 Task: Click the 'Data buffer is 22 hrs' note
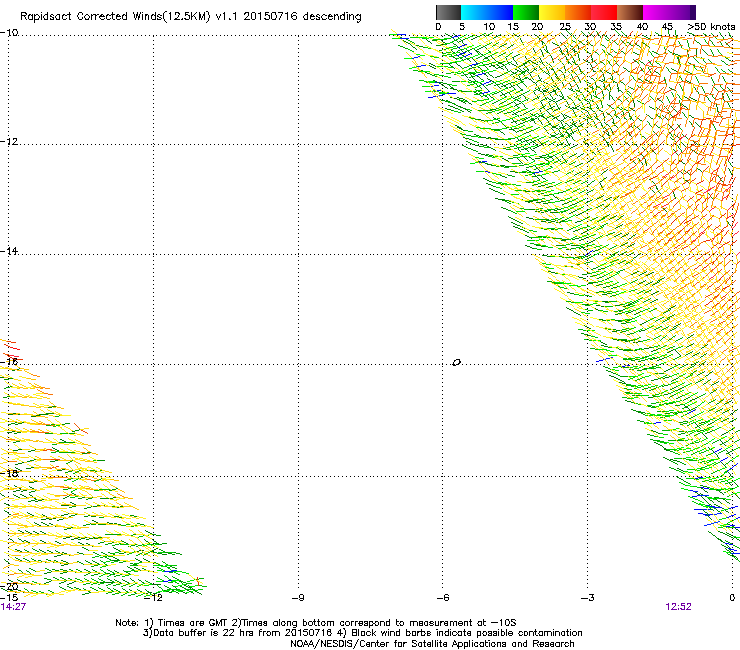pyautogui.click(x=362, y=633)
